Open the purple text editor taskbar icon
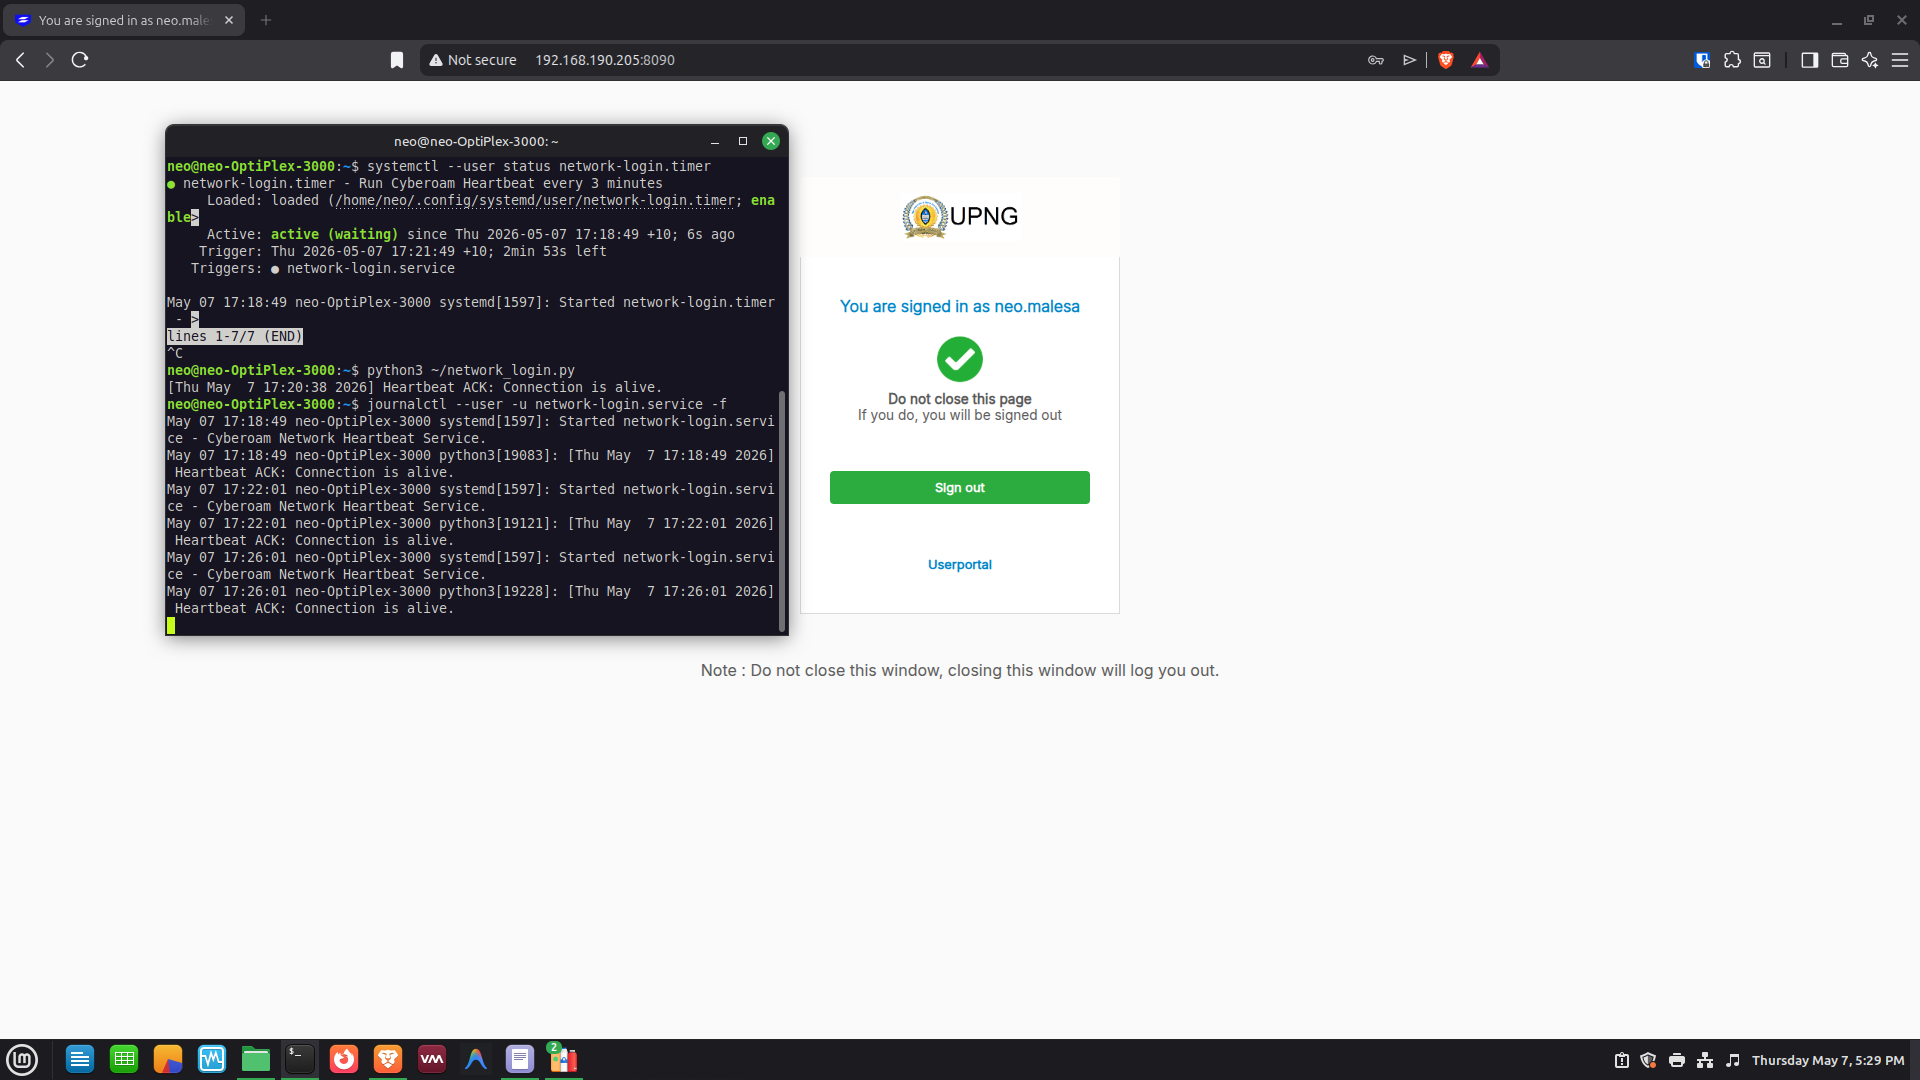Screen dimensions: 1920x1080 point(520,1060)
